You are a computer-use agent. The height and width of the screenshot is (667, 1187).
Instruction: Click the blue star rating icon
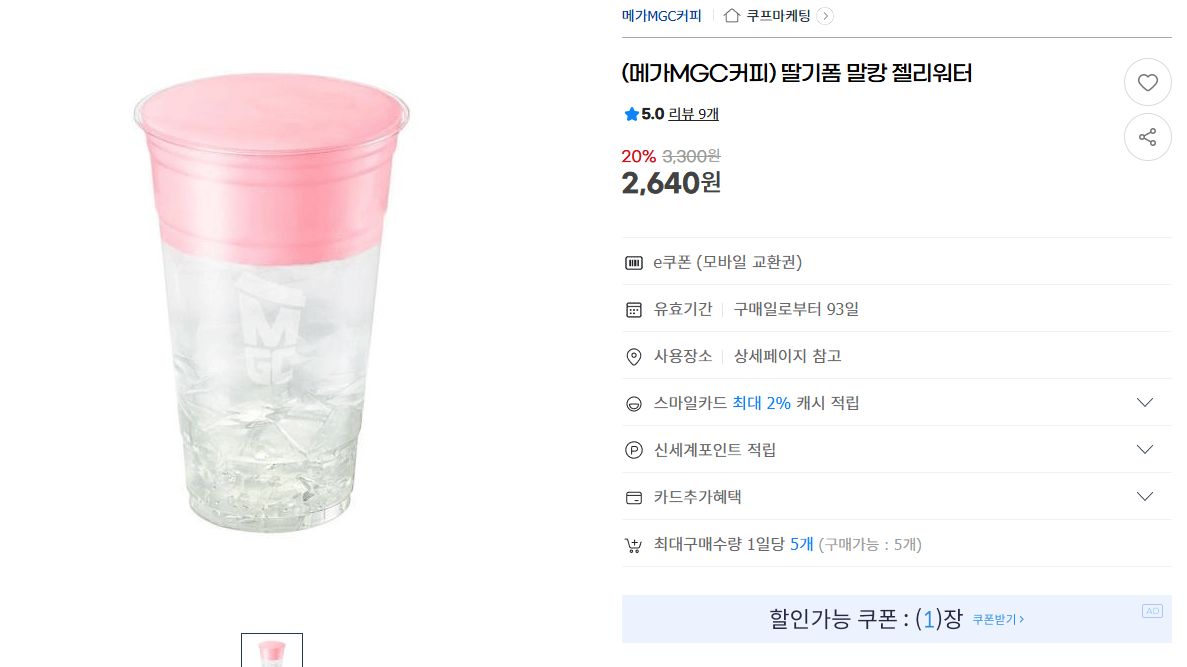tap(631, 113)
